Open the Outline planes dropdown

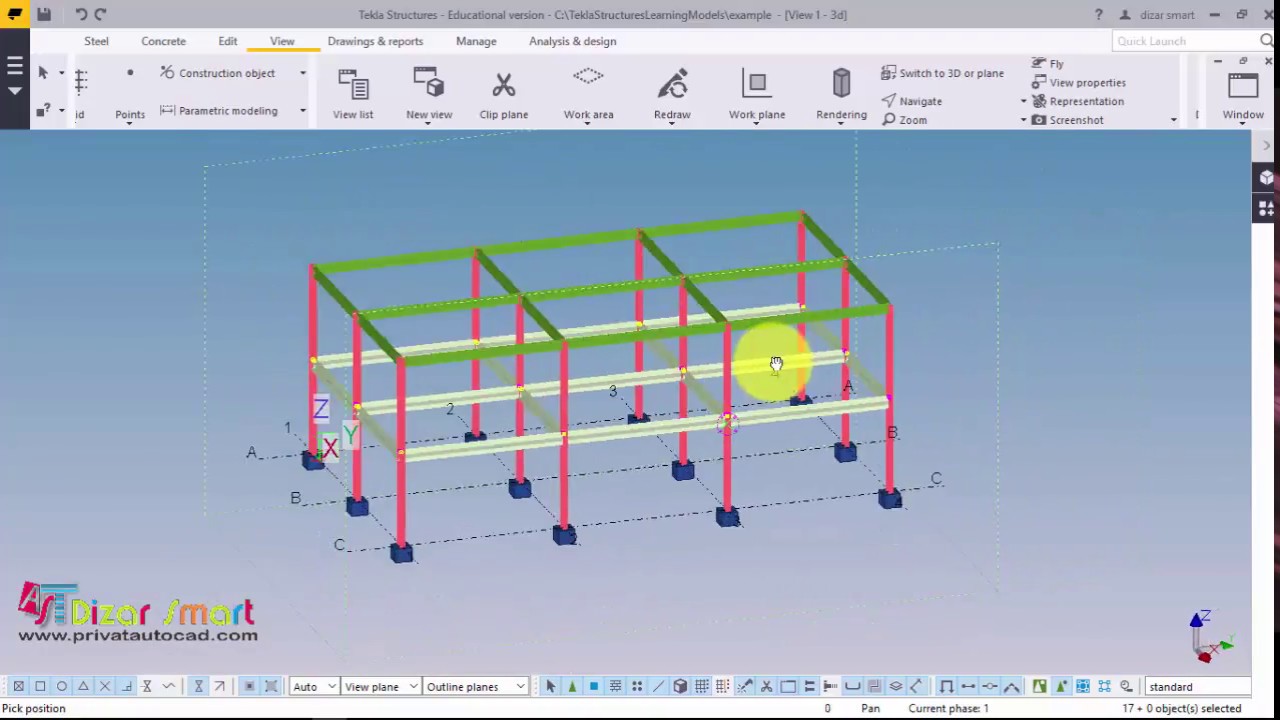(475, 686)
